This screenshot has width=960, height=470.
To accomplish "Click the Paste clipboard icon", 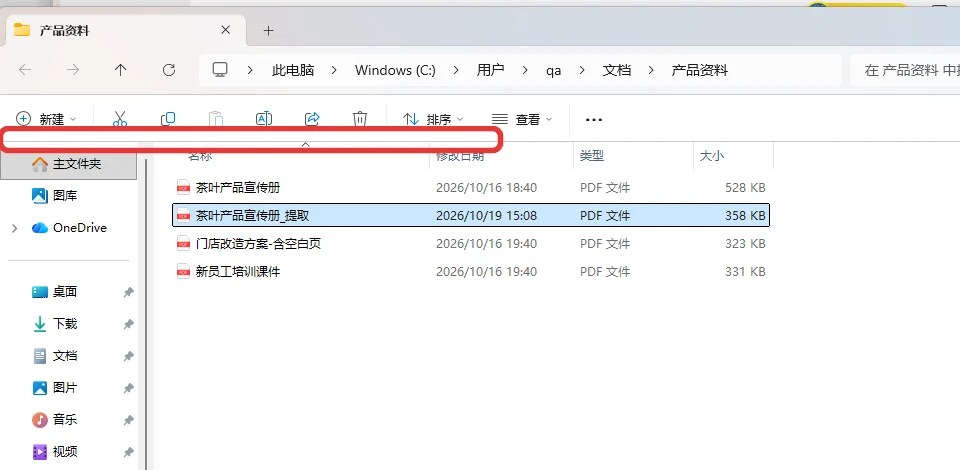I will [x=216, y=119].
